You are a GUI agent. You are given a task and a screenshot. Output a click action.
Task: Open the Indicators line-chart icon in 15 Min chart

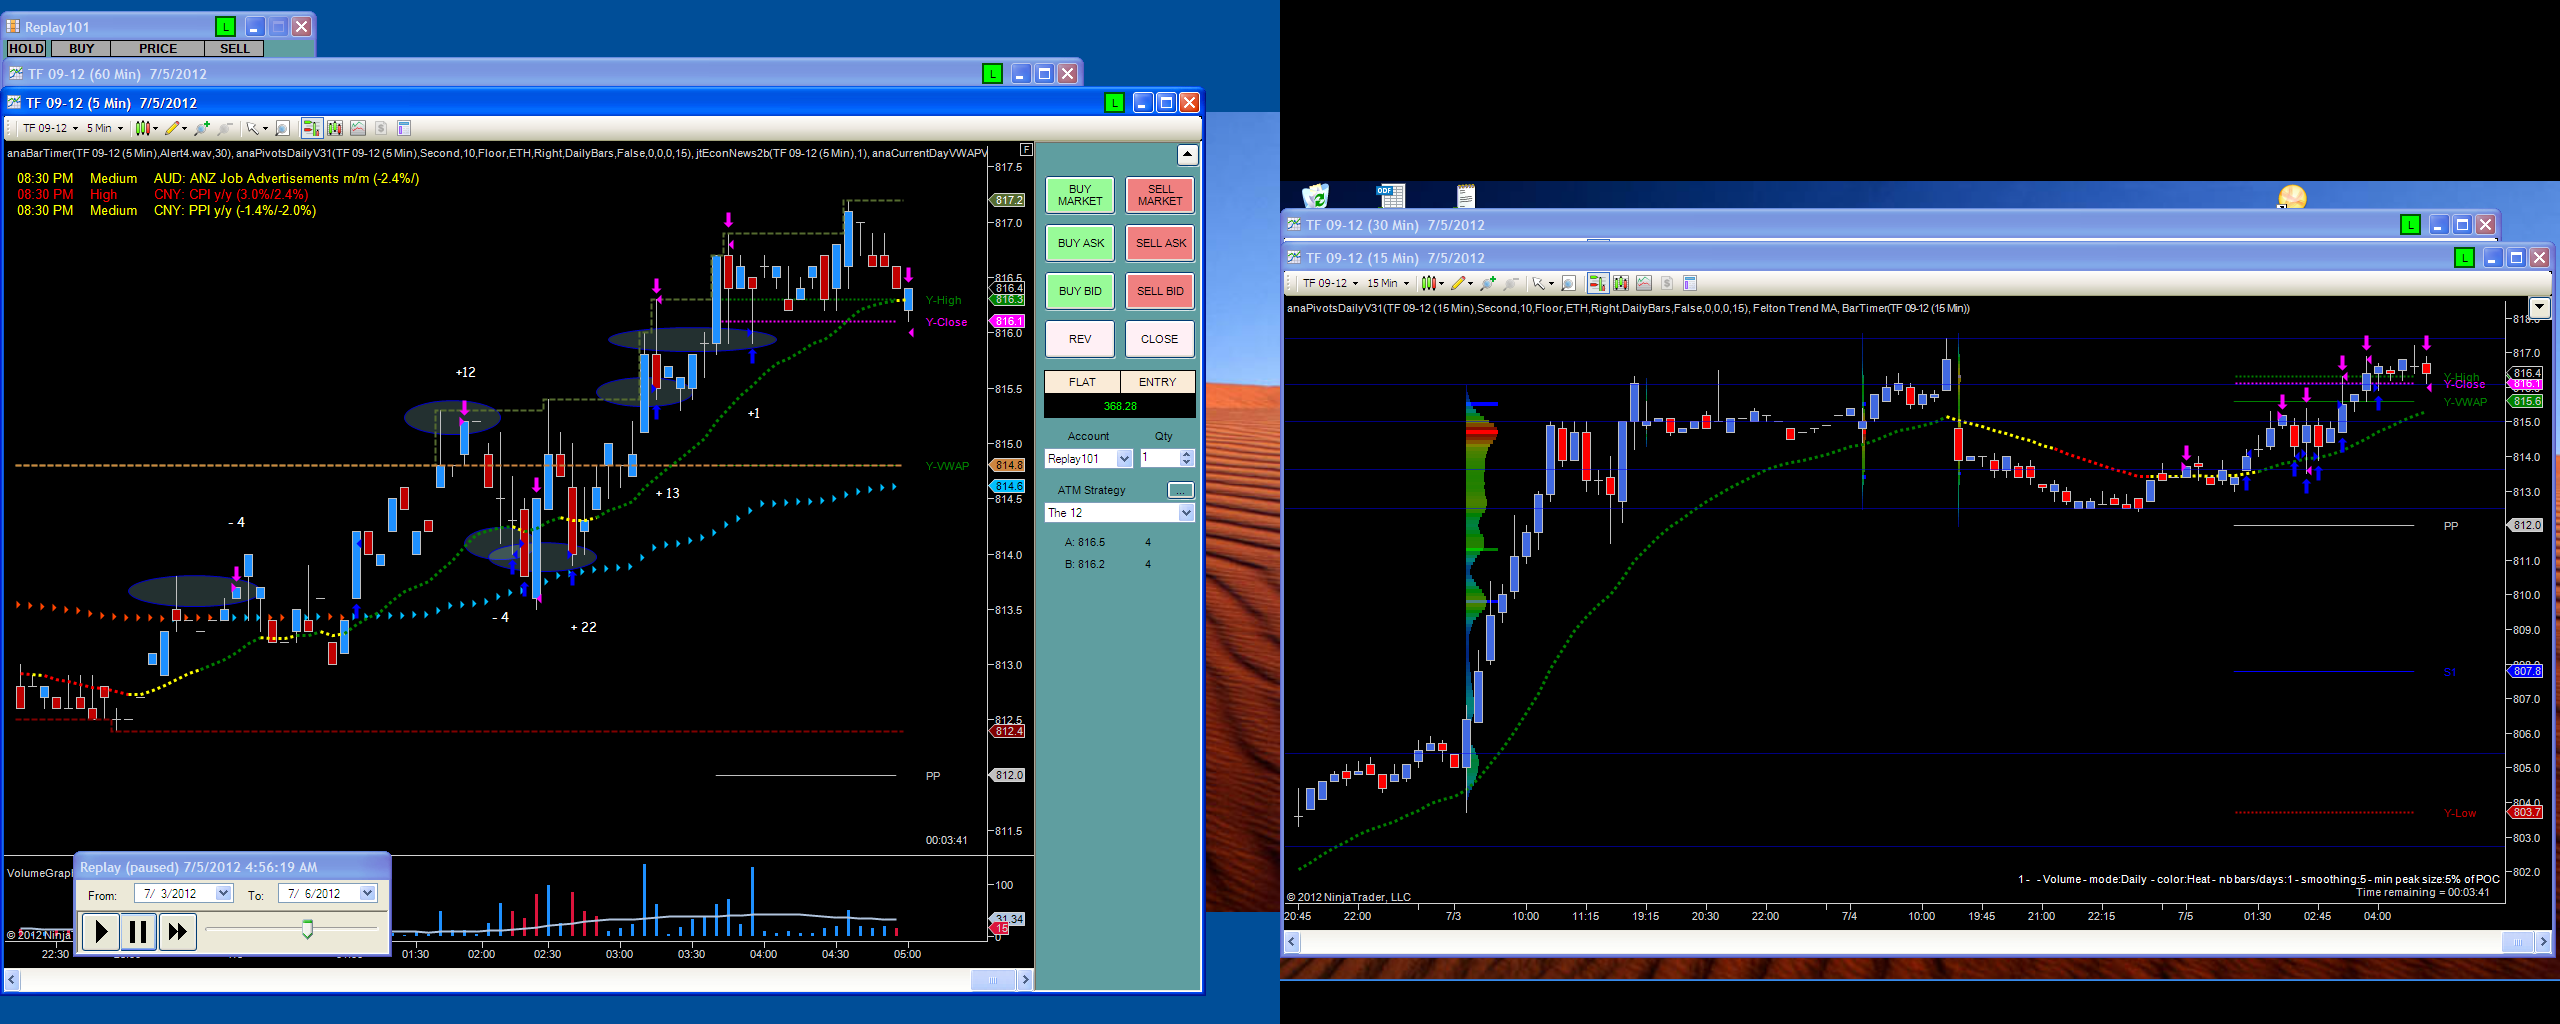[1644, 283]
